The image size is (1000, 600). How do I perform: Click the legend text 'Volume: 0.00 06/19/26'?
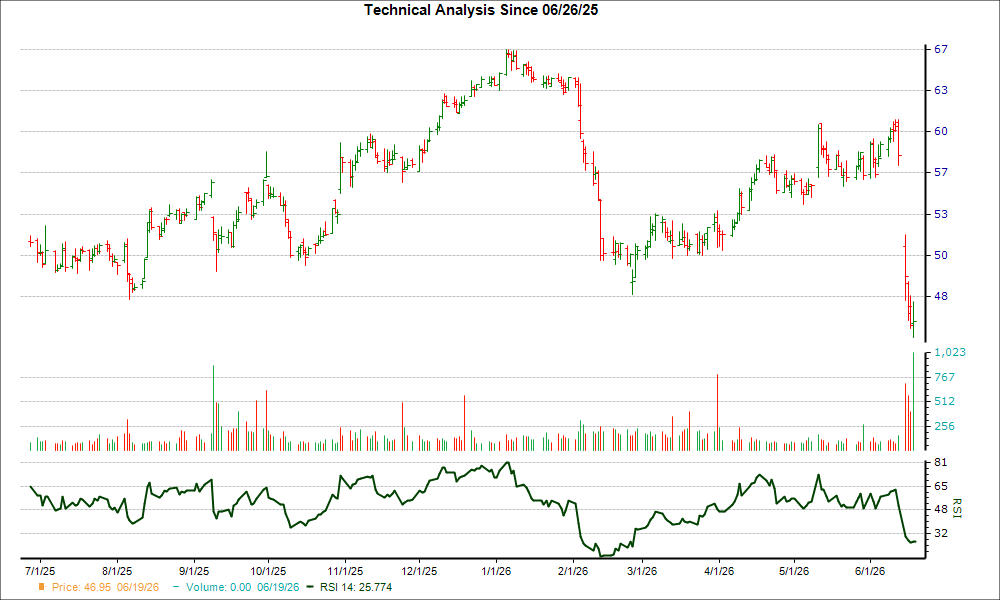(x=242, y=587)
